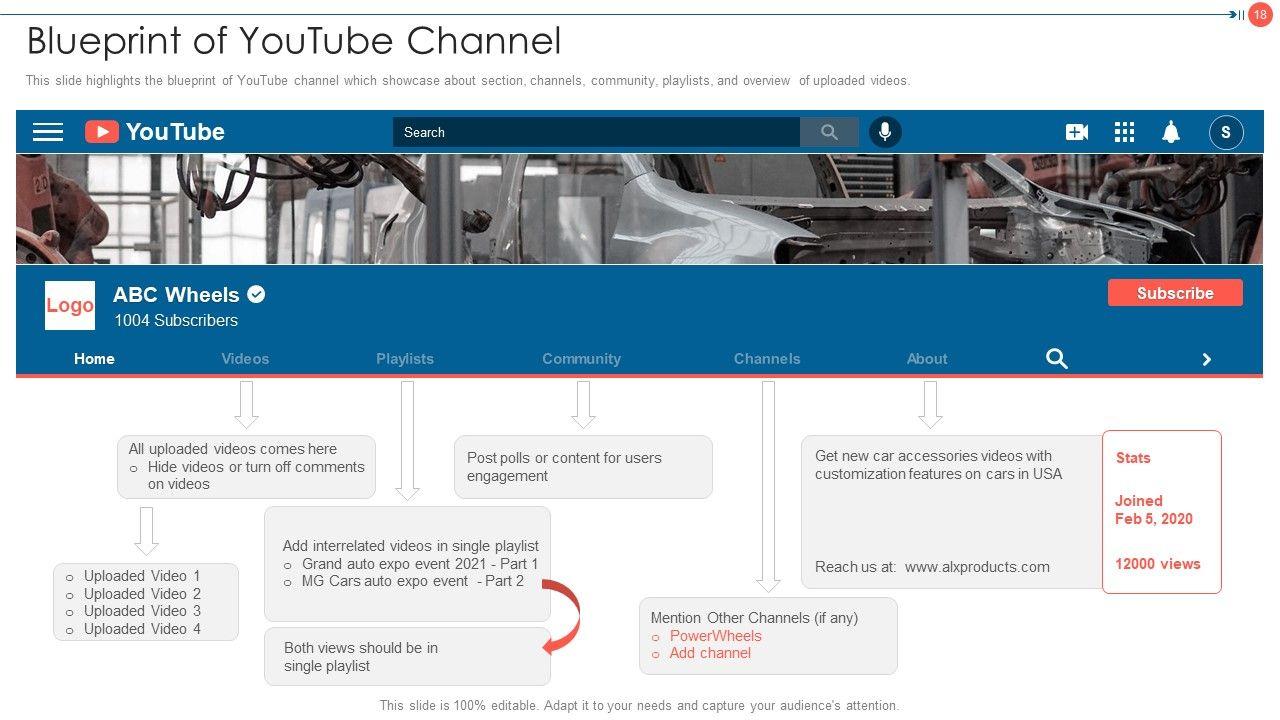Click inside the Search input field
Screen dimensions: 1280x720
[x=595, y=132]
